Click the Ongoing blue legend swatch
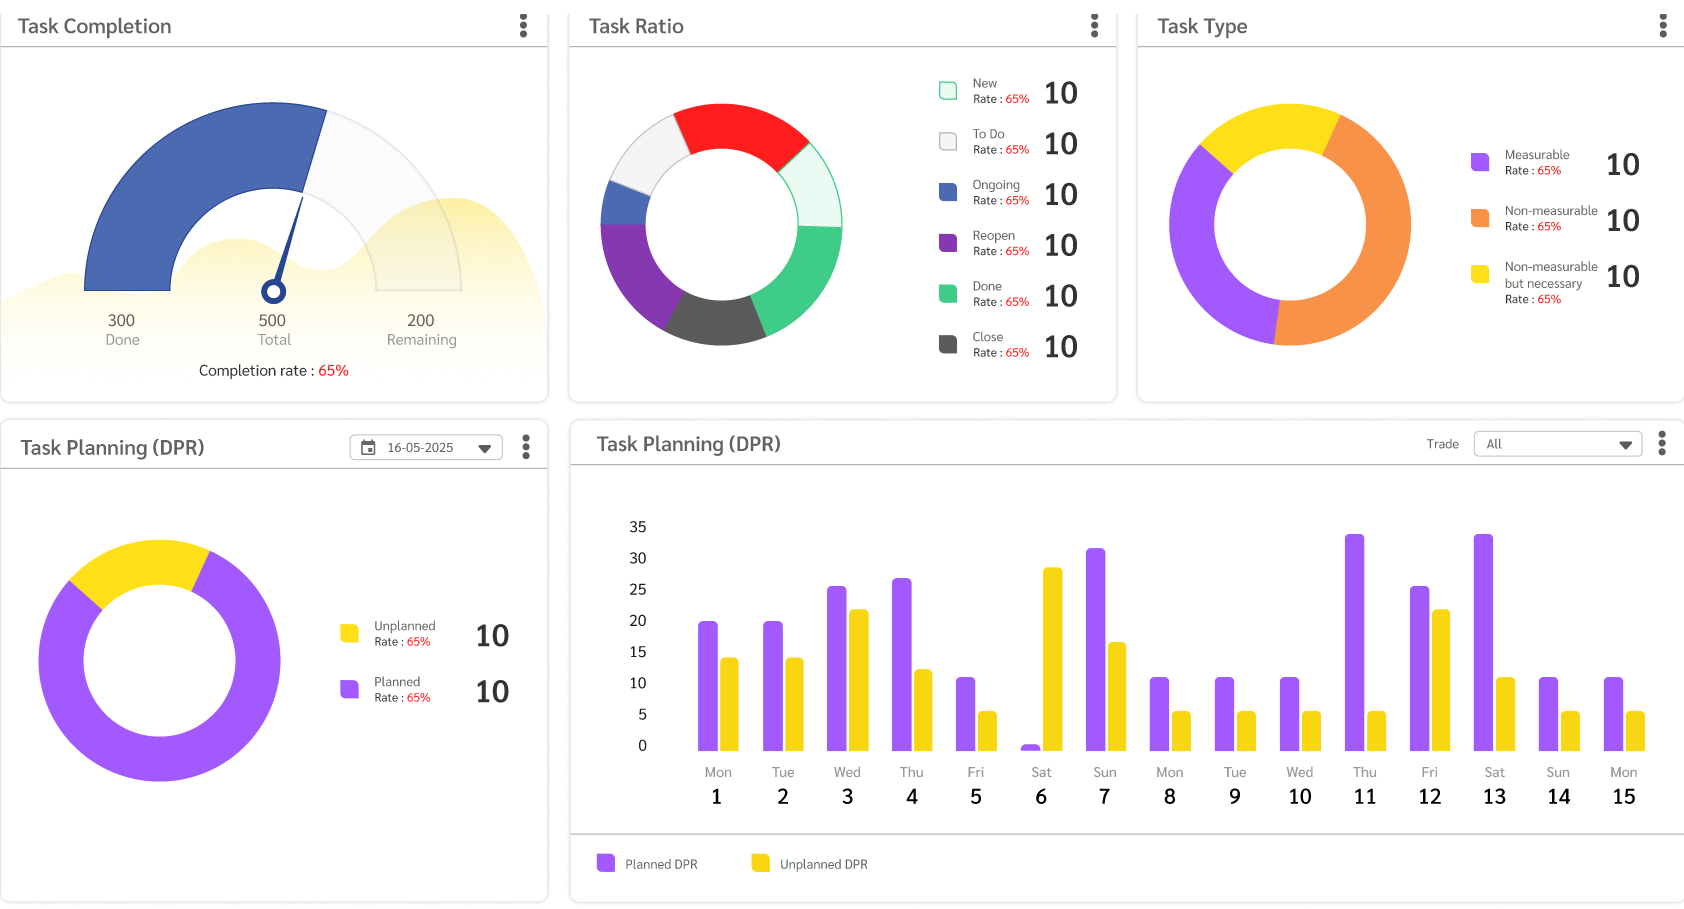 [948, 192]
